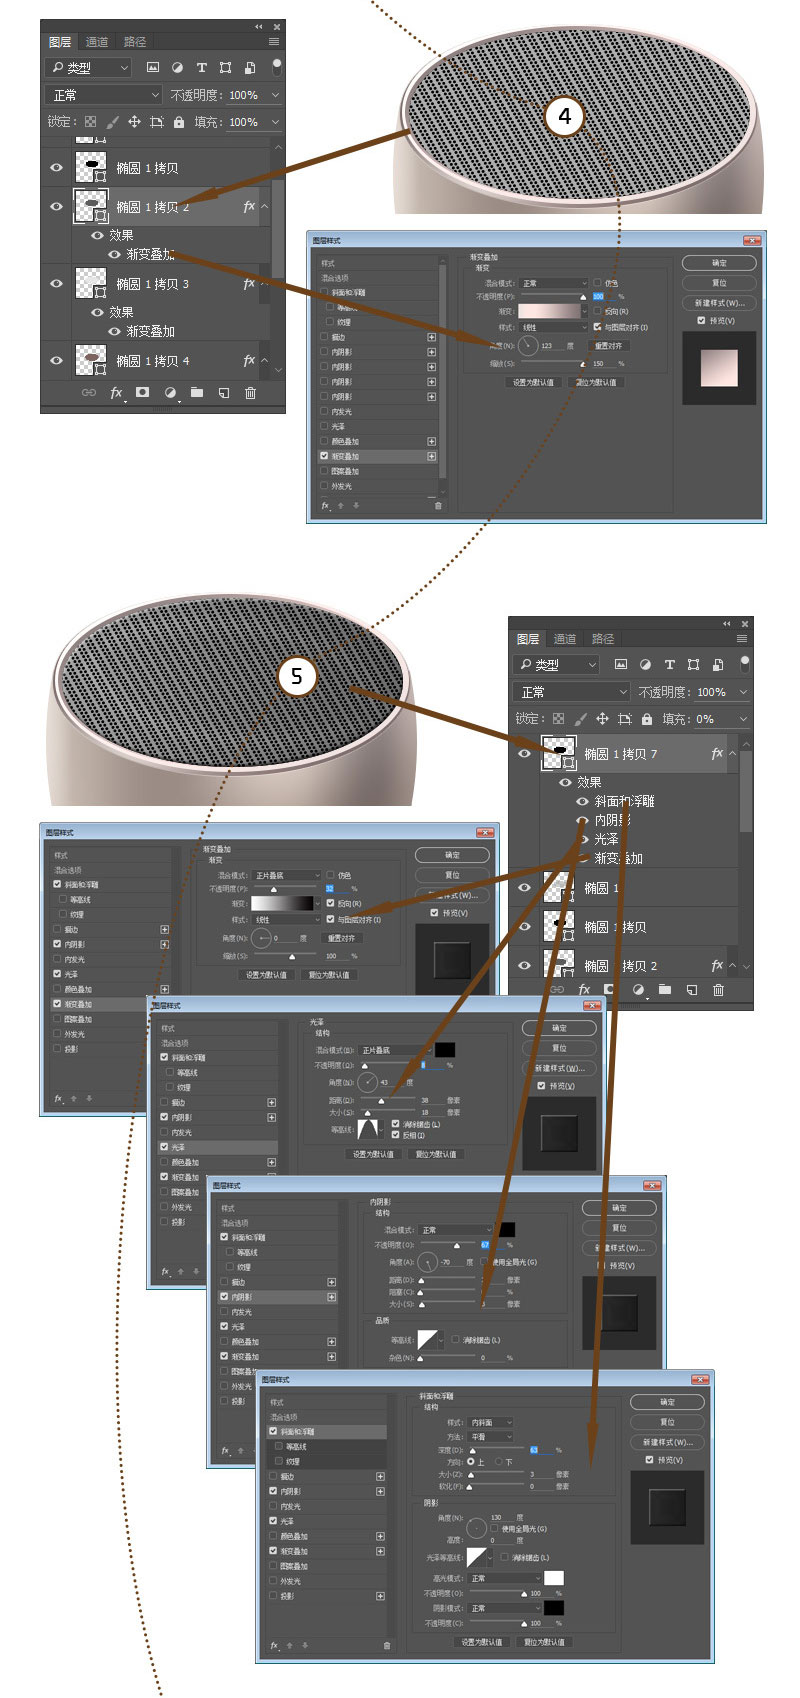Hide layer 椭圆 1 拷贝 7 visibility eye
800x1698 pixels.
pos(524,753)
